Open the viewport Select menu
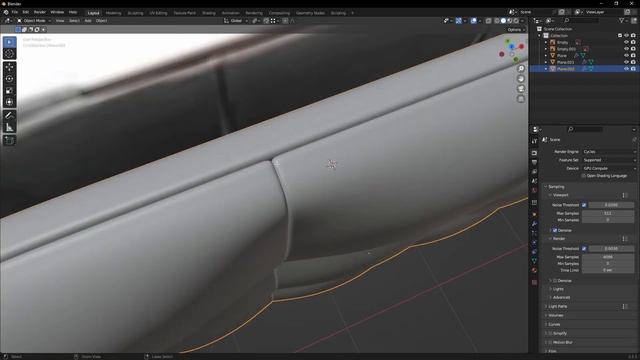 (x=74, y=20)
